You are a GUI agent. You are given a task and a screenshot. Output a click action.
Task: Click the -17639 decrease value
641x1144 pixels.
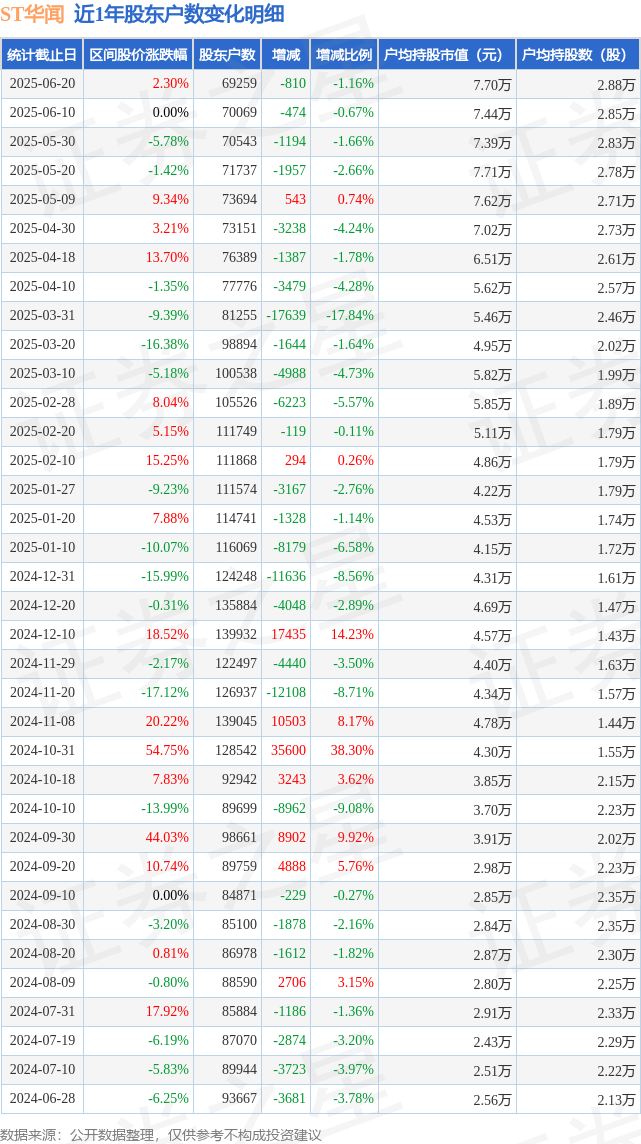285,316
